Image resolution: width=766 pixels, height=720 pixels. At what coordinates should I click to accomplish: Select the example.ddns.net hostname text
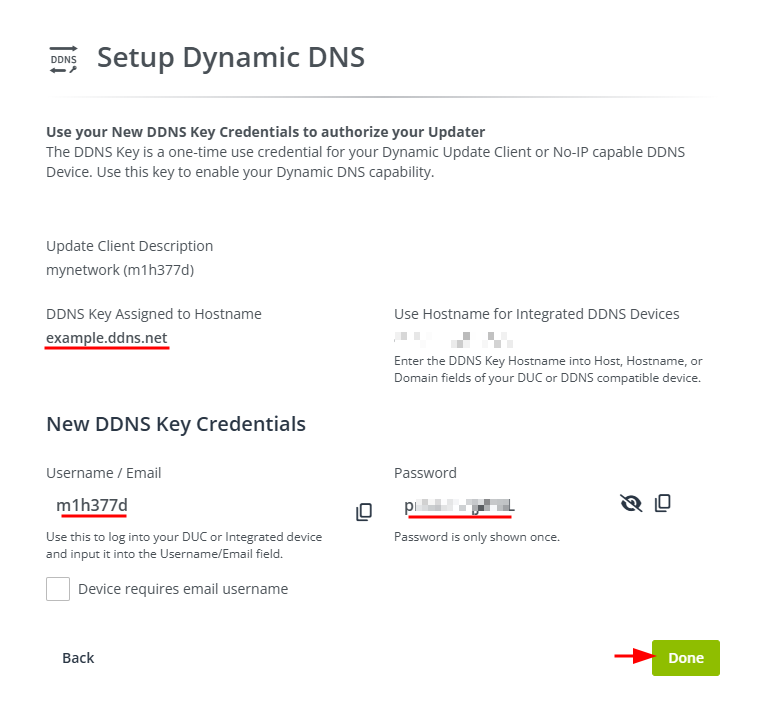click(x=107, y=337)
